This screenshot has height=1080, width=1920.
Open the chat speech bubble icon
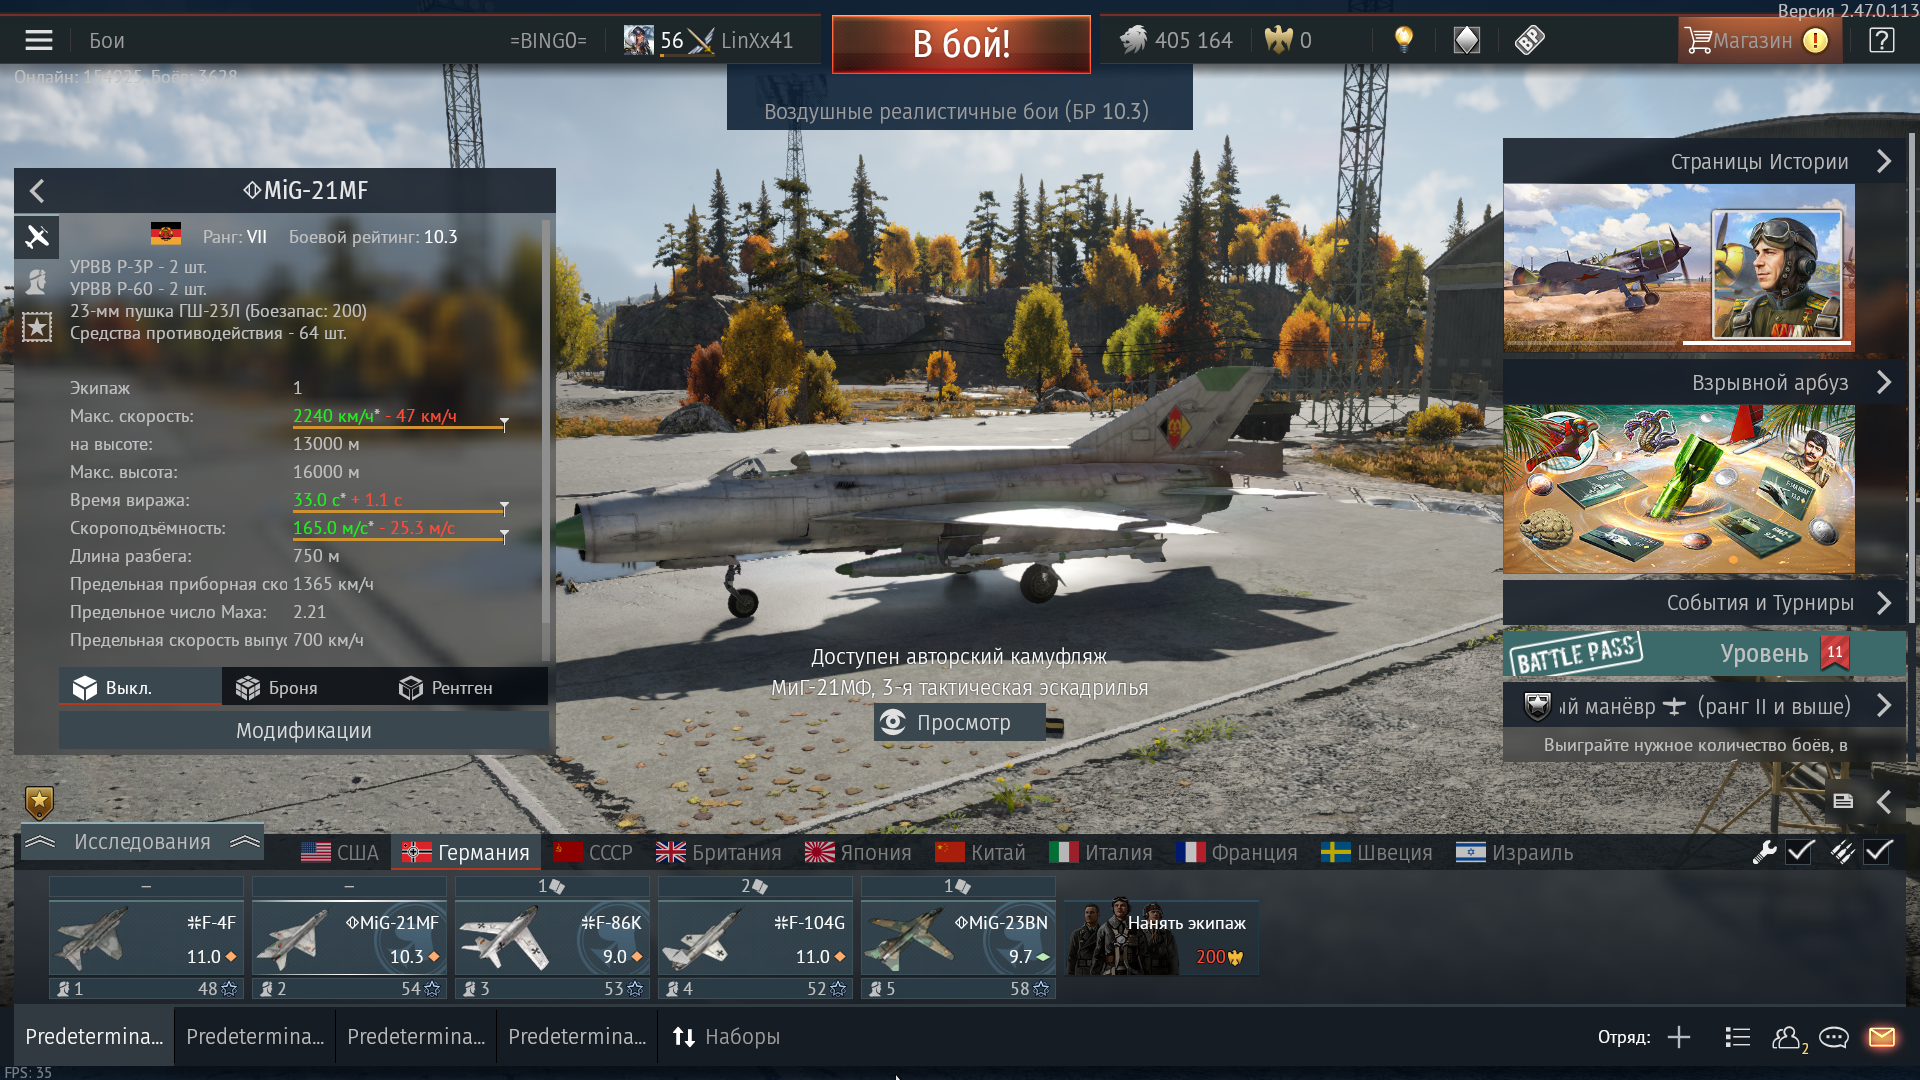(1834, 1037)
